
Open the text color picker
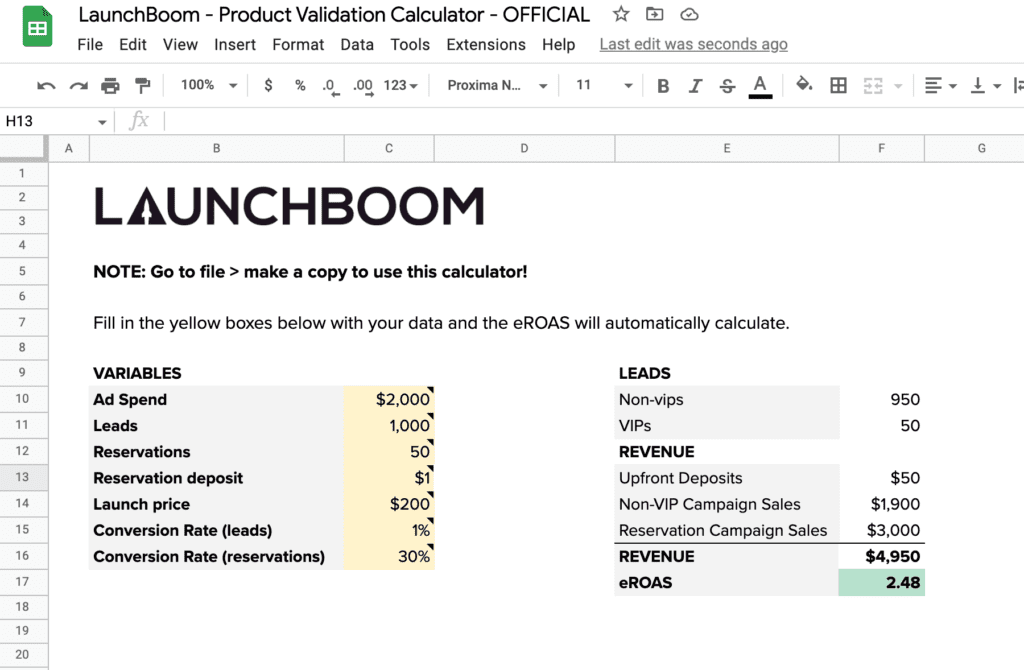pos(760,86)
